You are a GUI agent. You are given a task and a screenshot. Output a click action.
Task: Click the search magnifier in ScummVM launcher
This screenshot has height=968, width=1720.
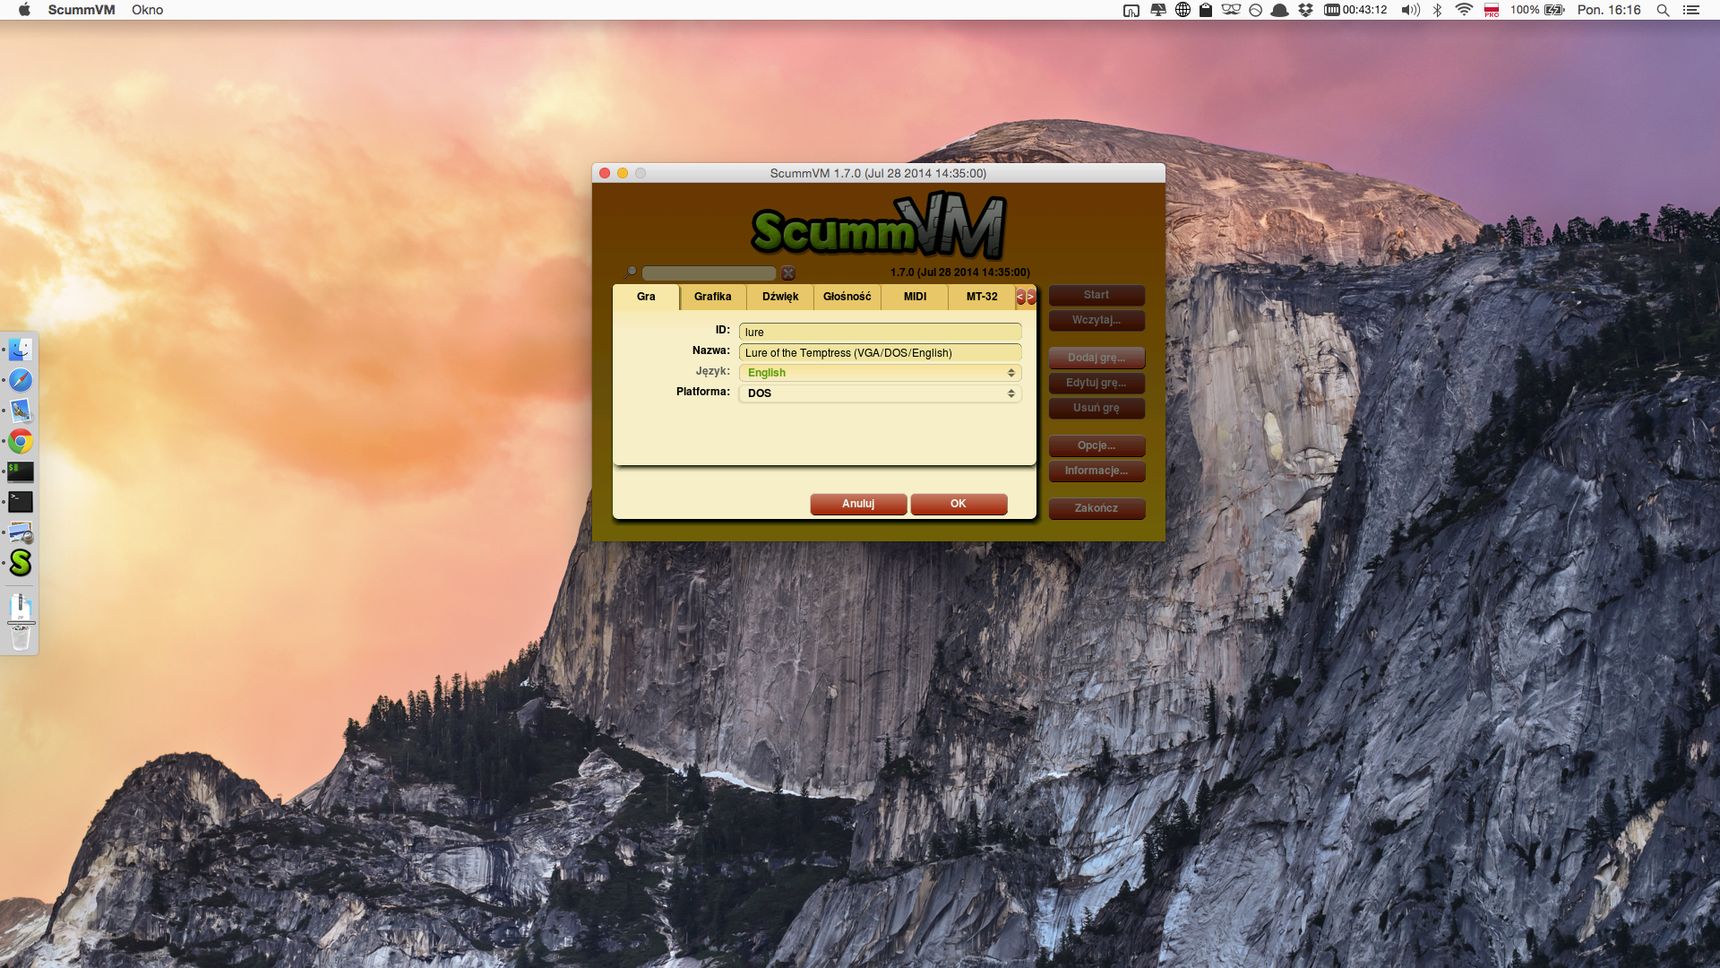[x=631, y=272]
